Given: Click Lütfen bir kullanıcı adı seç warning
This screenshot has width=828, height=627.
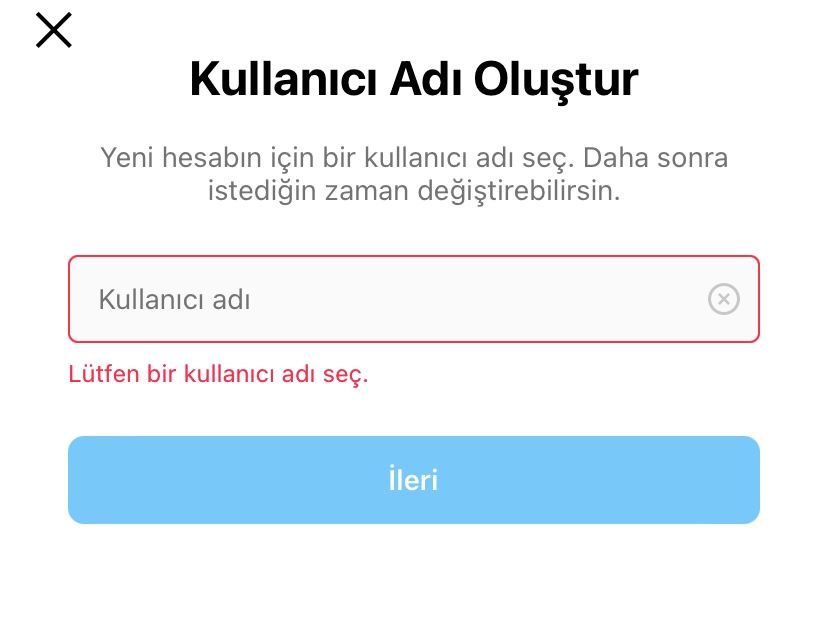Looking at the screenshot, I should pos(218,375).
